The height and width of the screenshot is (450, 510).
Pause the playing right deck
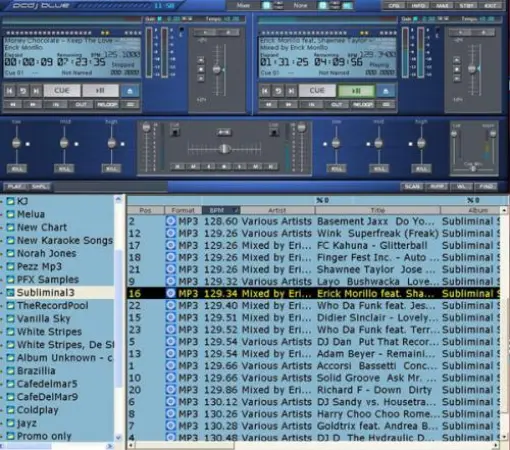click(x=356, y=91)
